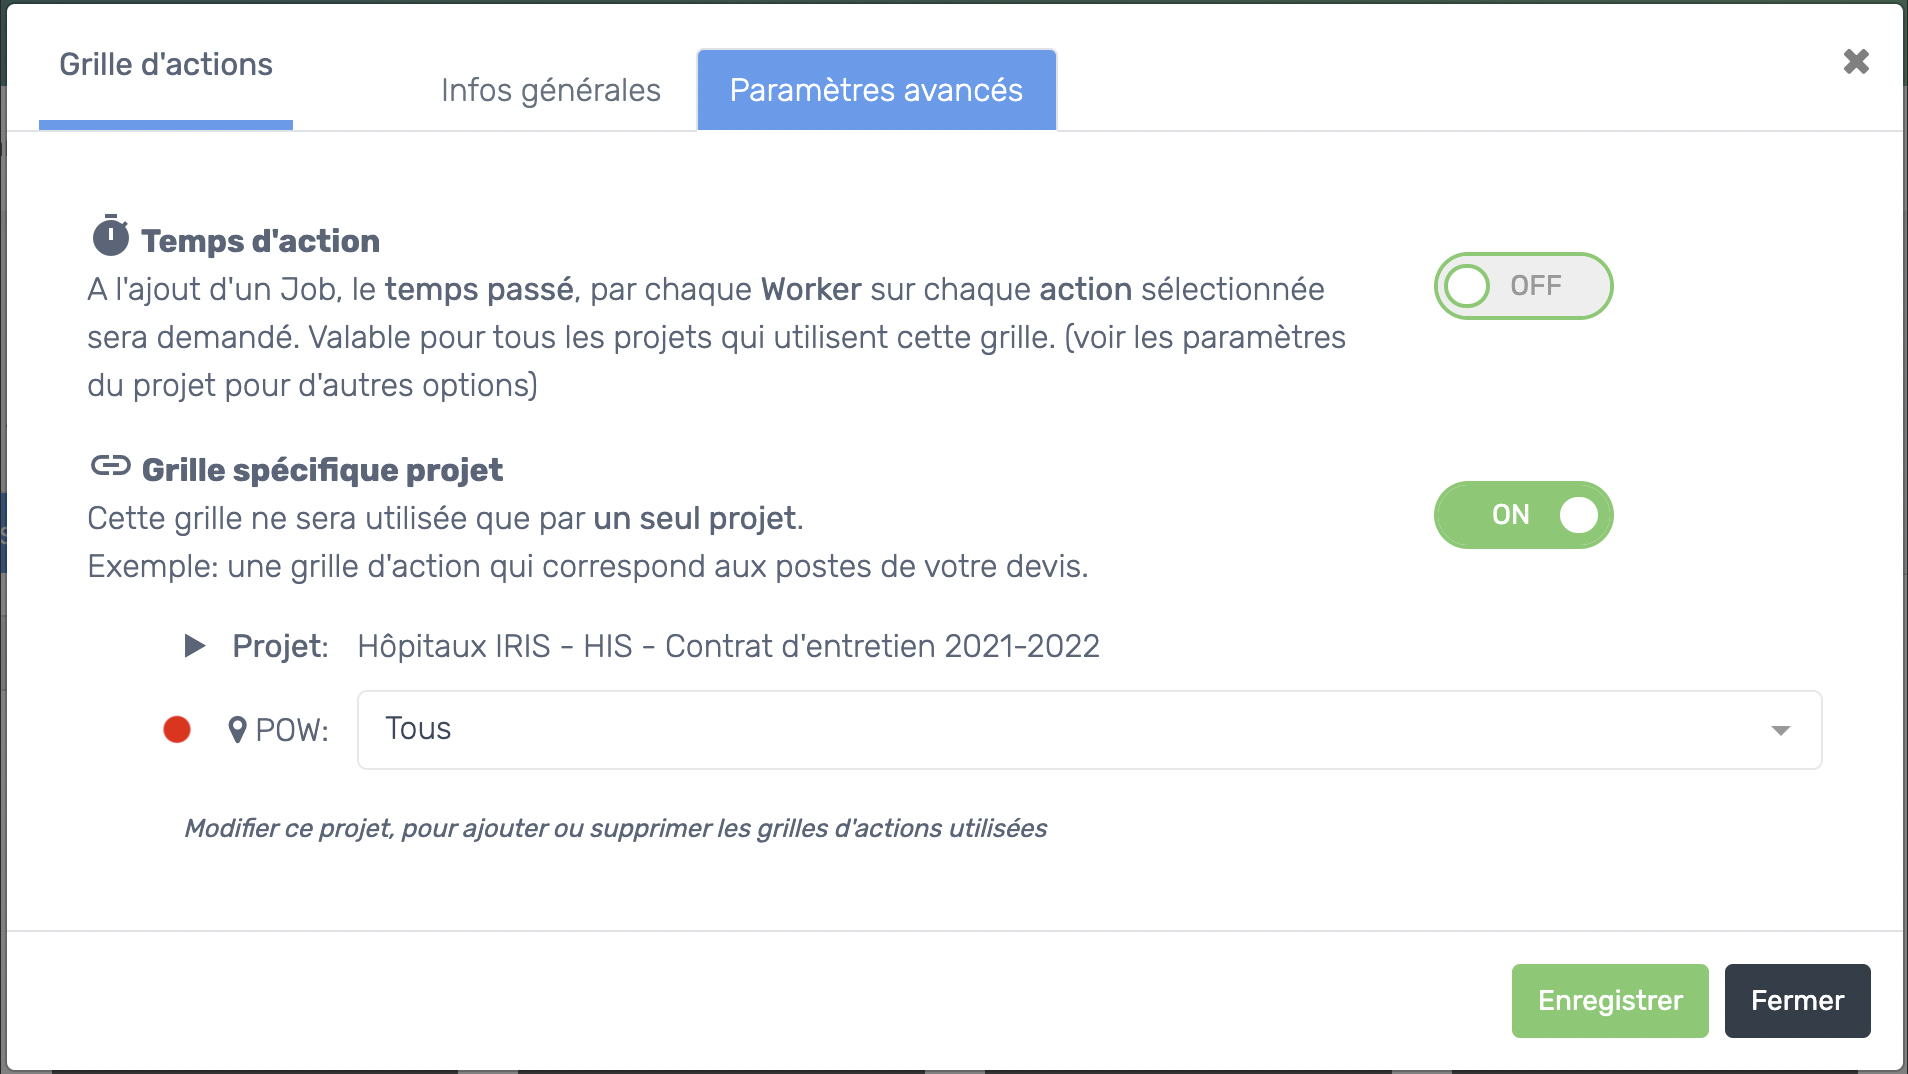
Task: Click the Projet label text
Action: [280, 647]
